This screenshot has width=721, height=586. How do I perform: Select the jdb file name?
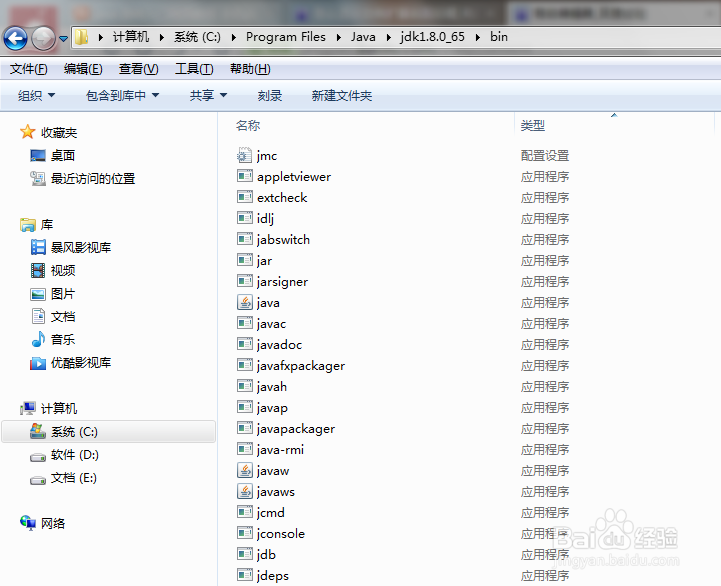coord(266,555)
